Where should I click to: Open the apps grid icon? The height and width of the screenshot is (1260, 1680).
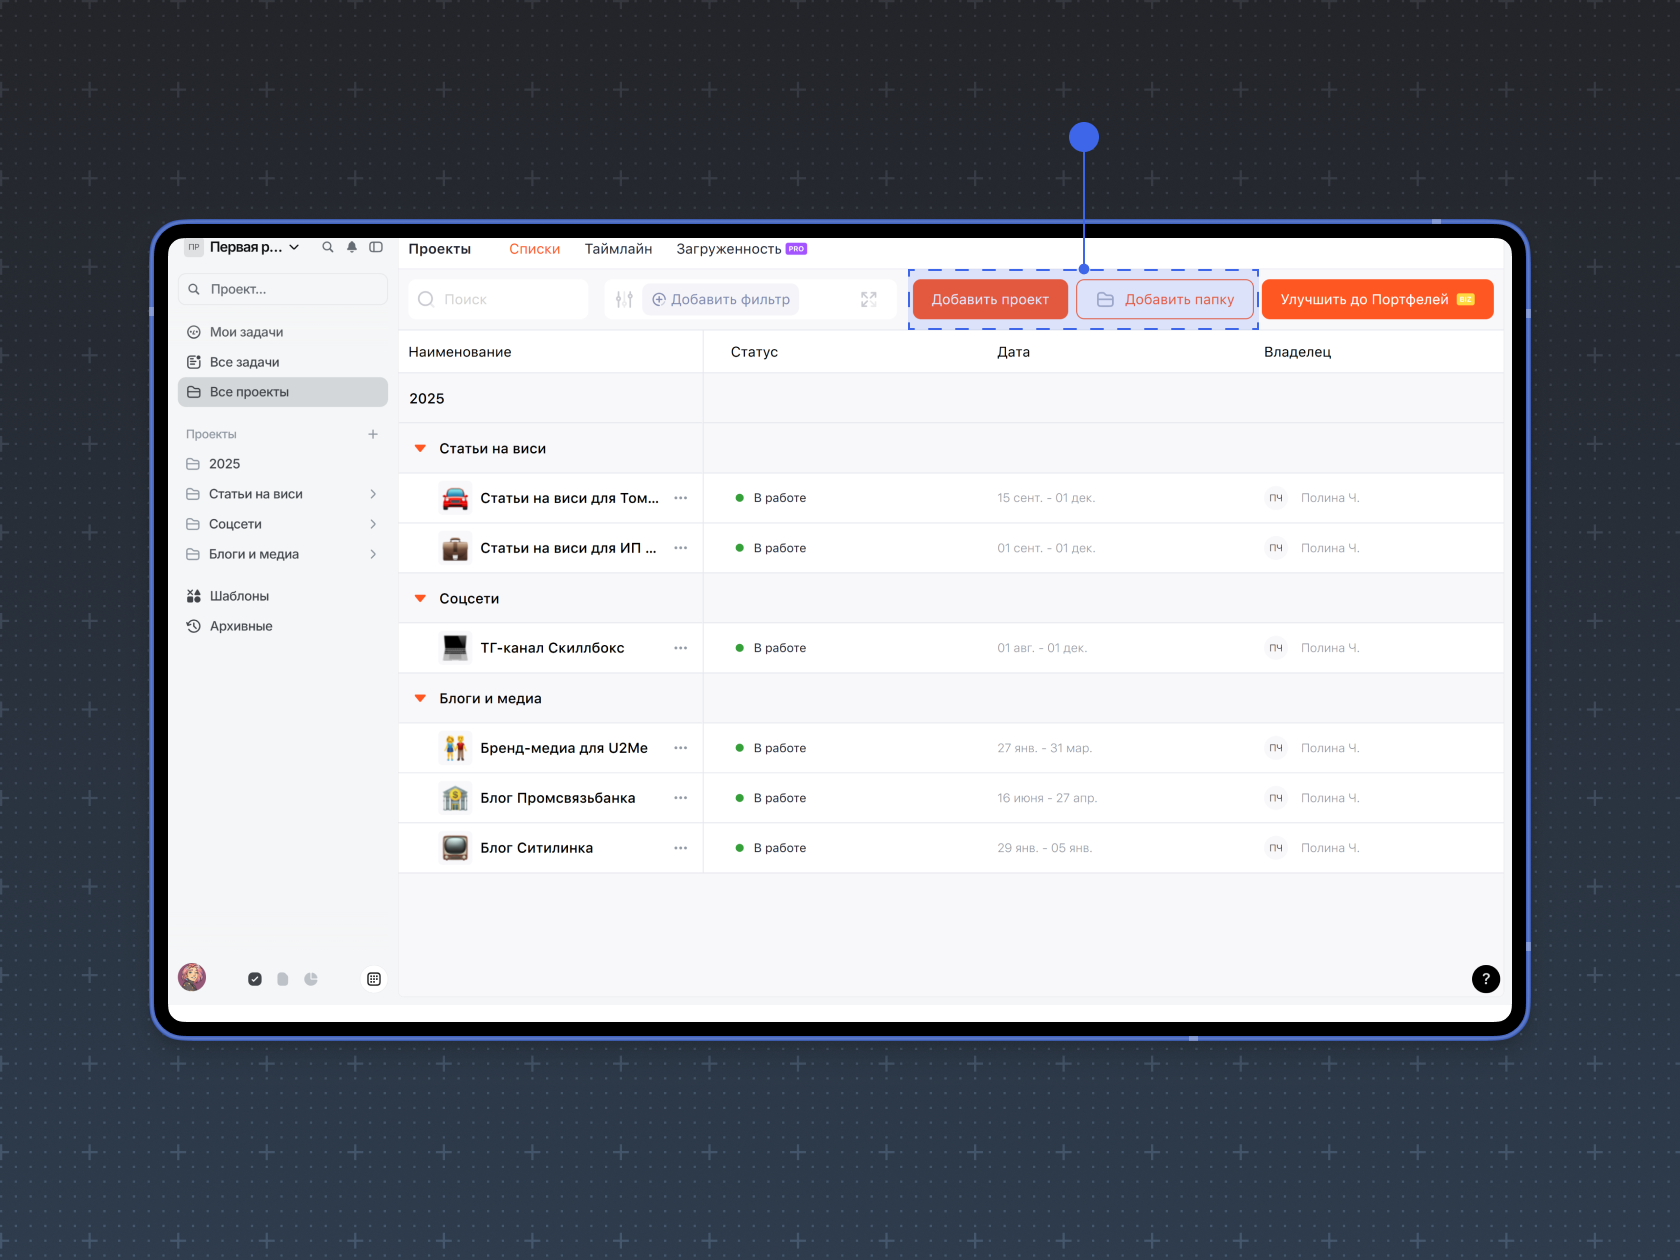pos(374,979)
